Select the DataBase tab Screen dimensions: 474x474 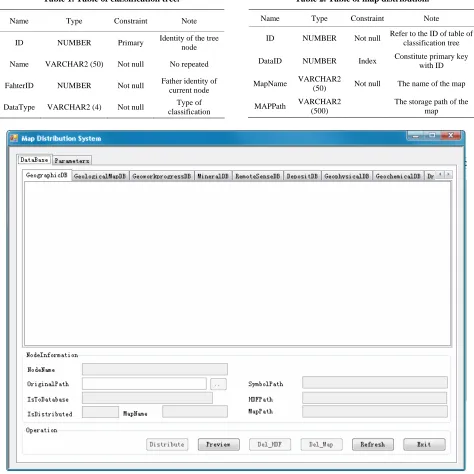(x=34, y=160)
